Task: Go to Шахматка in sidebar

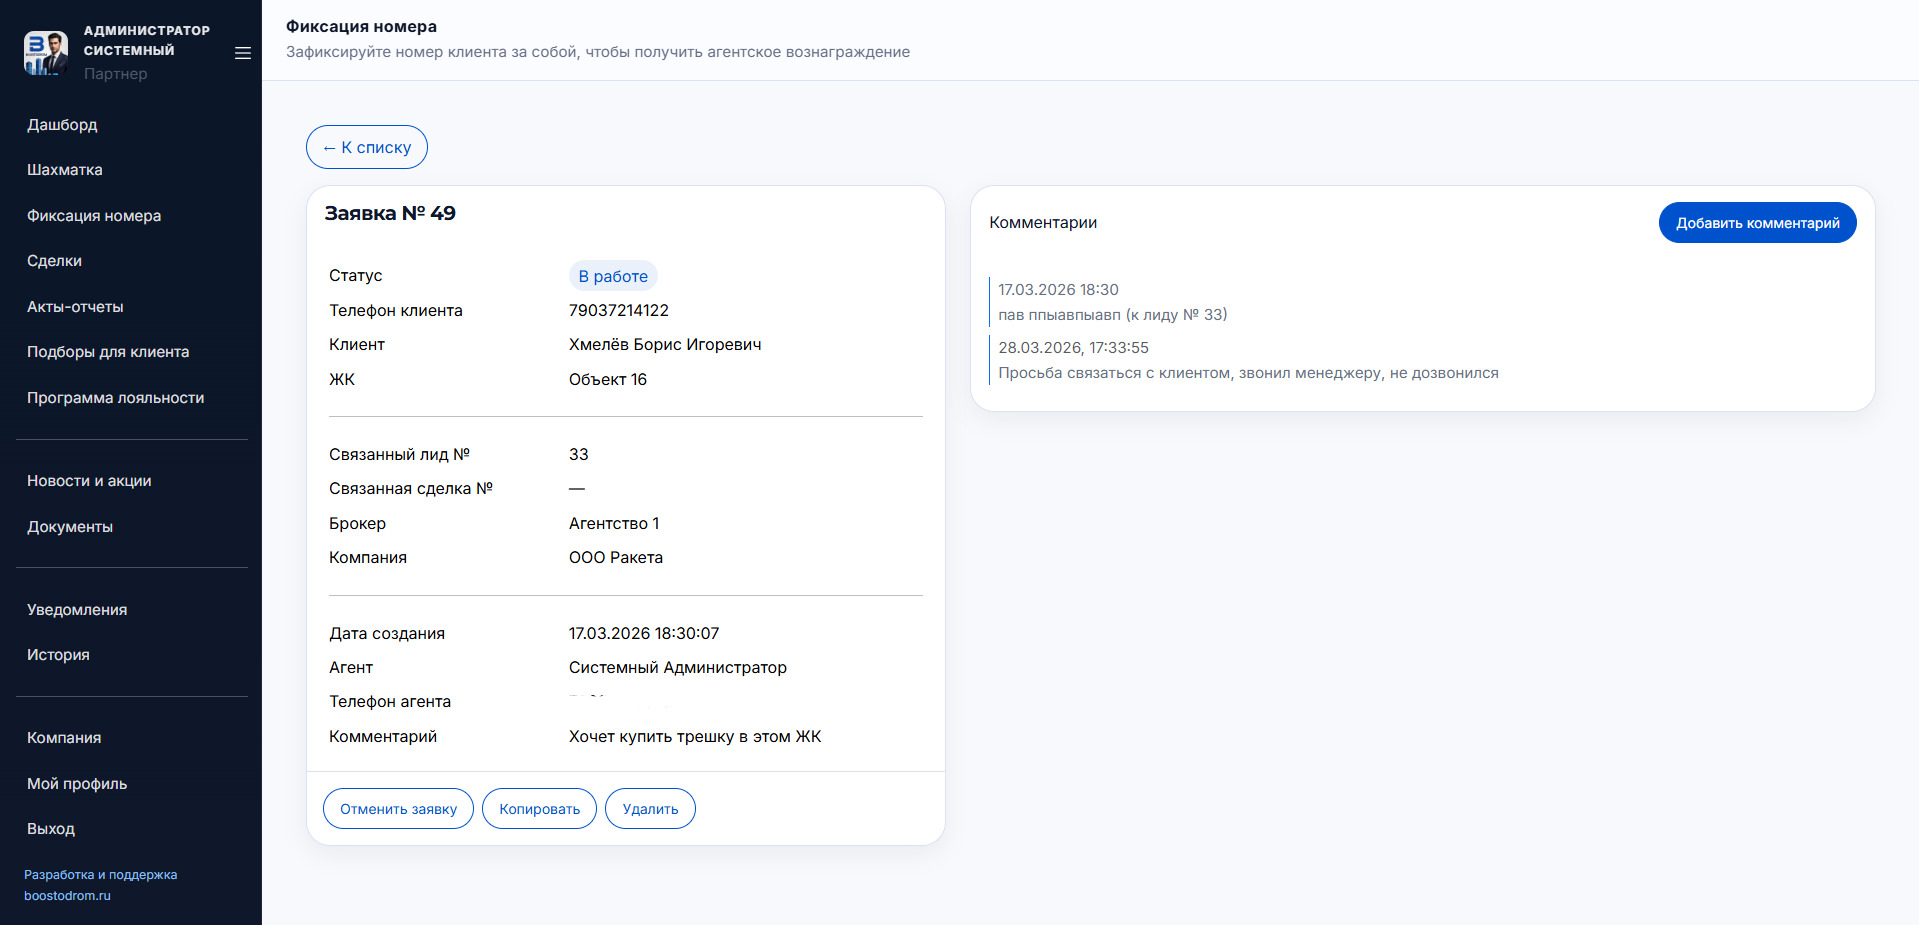Action: click(x=65, y=170)
